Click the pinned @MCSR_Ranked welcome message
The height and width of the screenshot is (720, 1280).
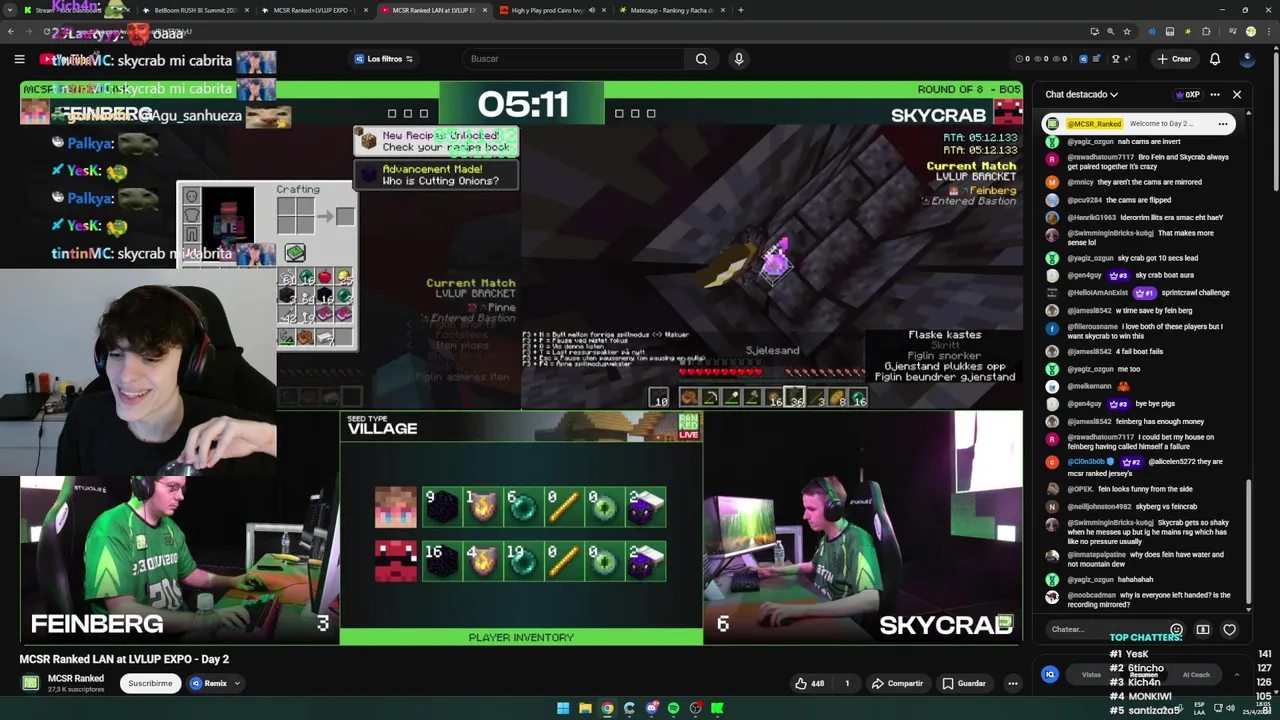1139,124
